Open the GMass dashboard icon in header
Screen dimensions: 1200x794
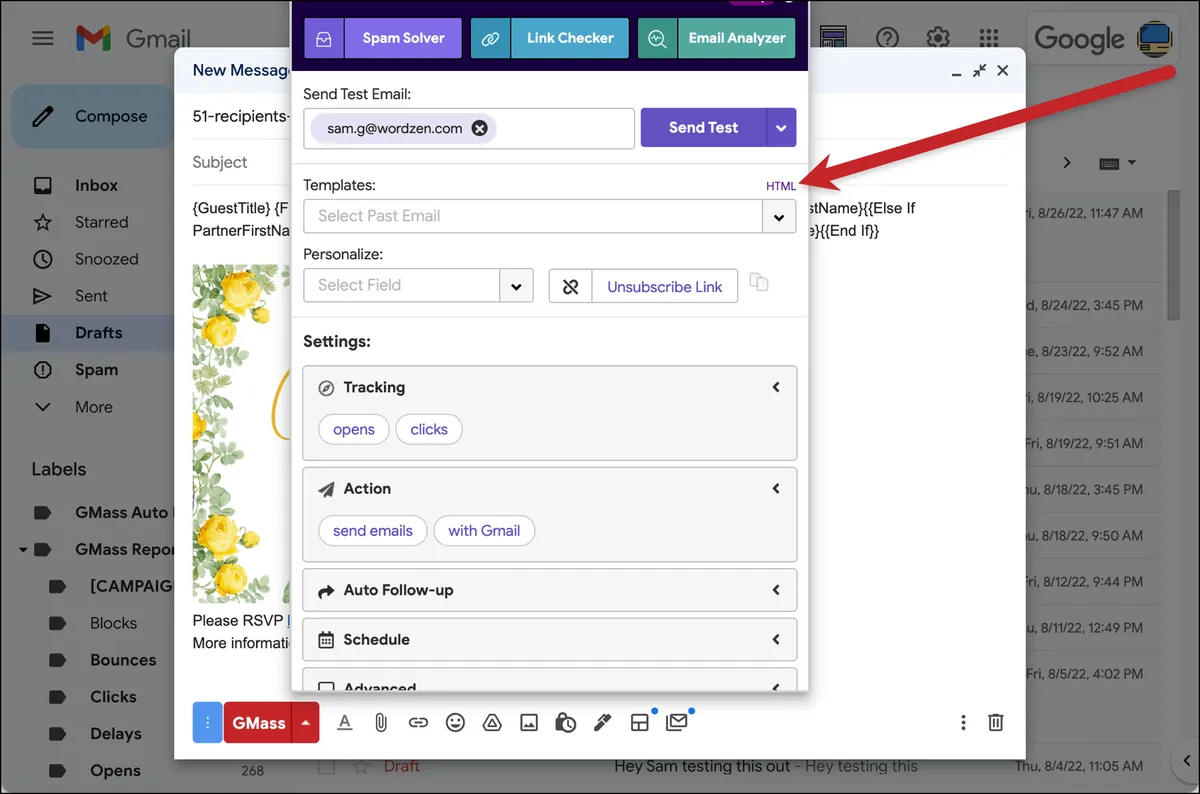(x=833, y=38)
